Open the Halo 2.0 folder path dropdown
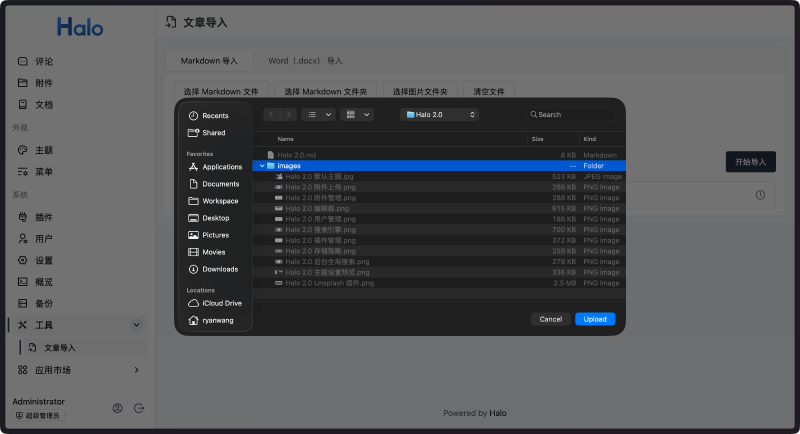 coord(440,115)
